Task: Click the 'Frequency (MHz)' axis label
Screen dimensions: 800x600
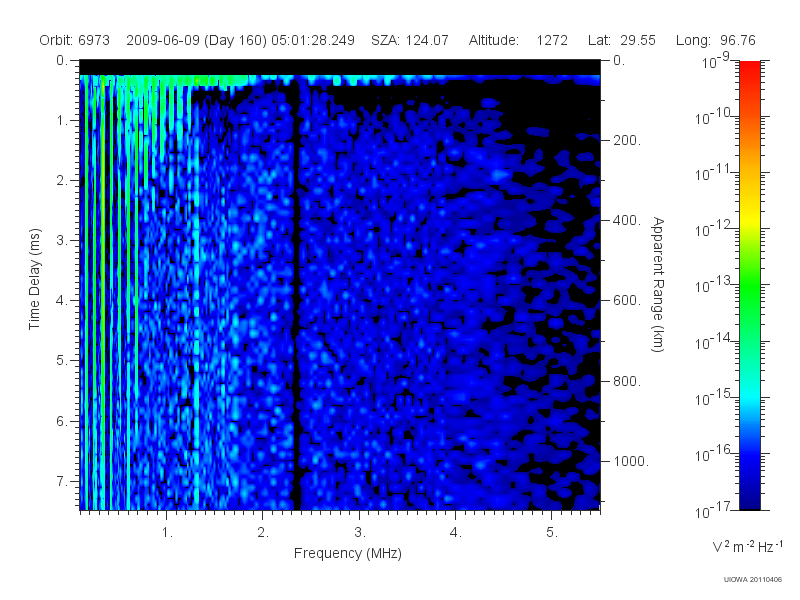Action: pyautogui.click(x=347, y=554)
